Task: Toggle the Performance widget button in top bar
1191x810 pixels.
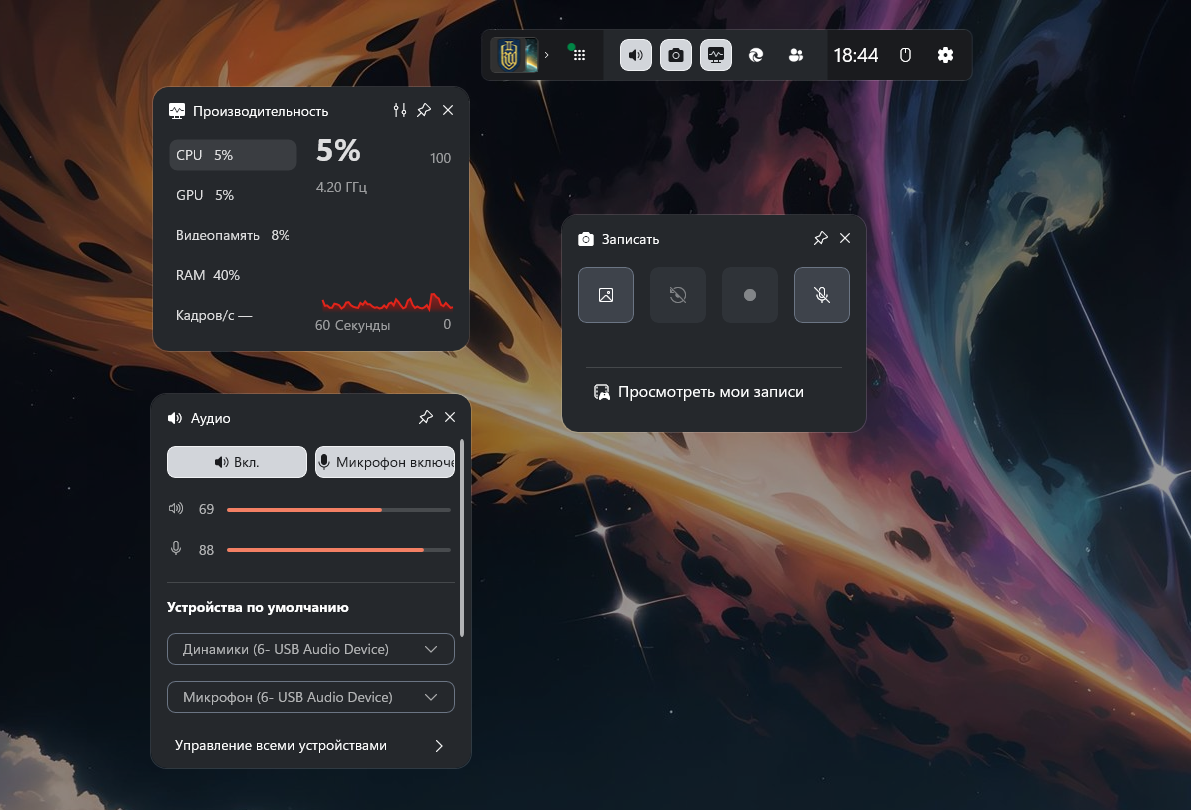Action: [716, 55]
